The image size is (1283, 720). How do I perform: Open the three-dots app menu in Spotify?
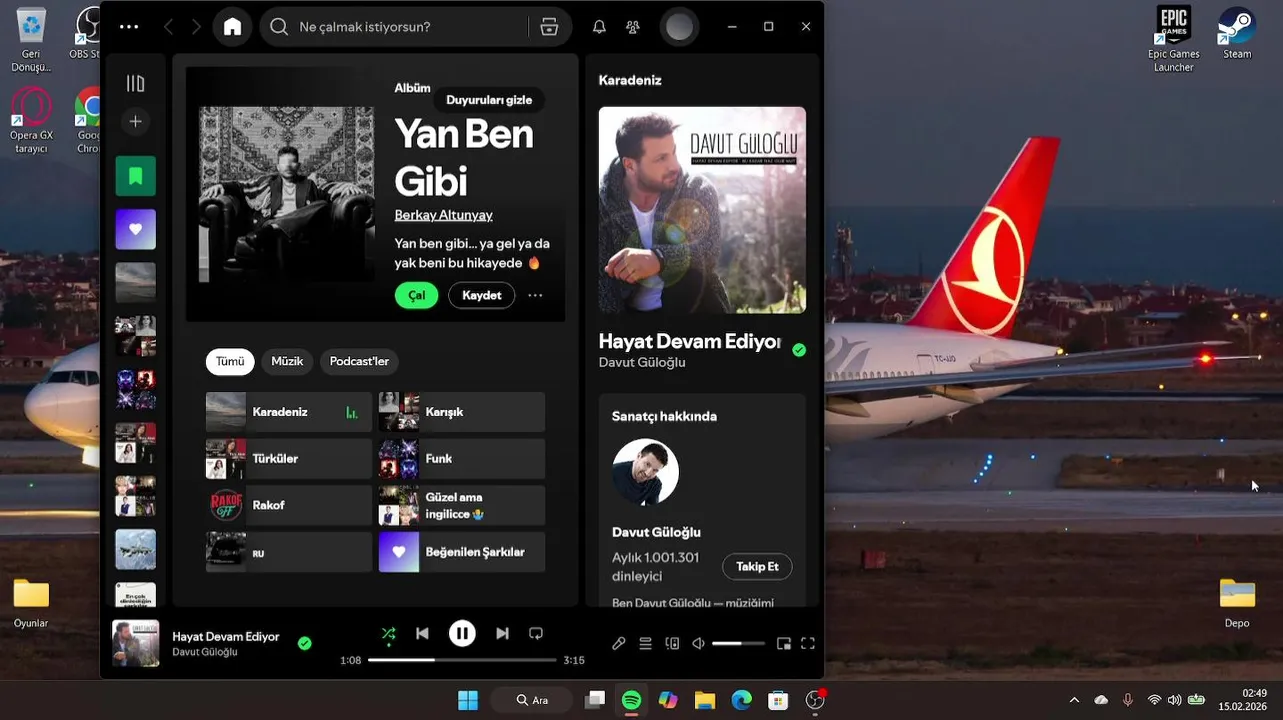click(129, 27)
